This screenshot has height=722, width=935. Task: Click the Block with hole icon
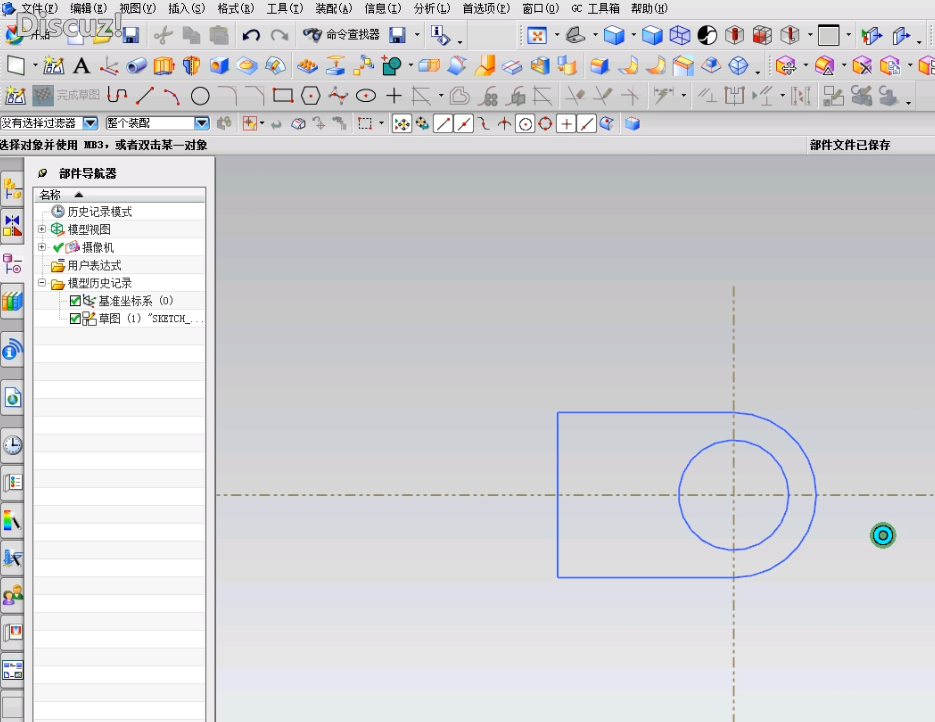pos(219,66)
